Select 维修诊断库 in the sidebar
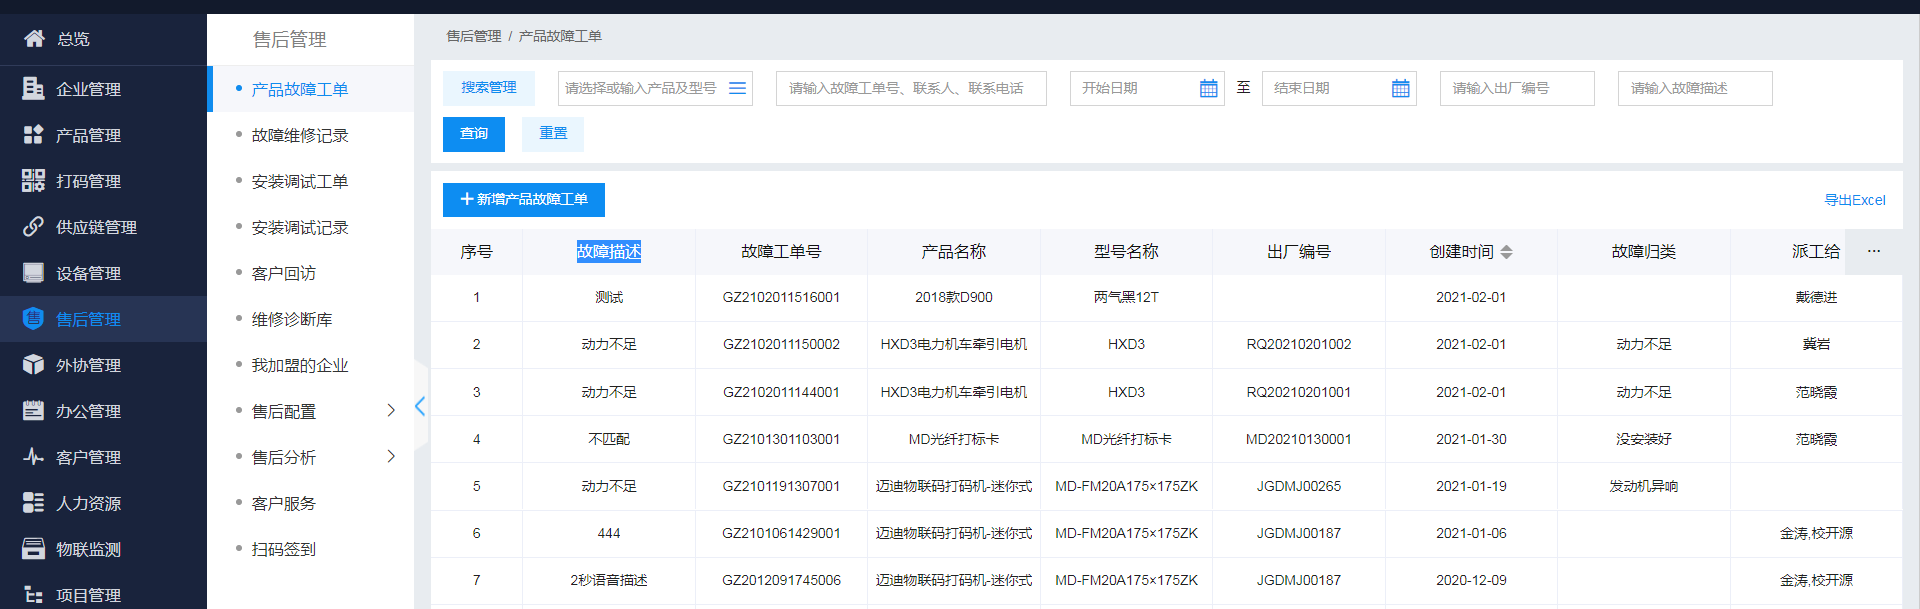1920x609 pixels. pyautogui.click(x=291, y=319)
